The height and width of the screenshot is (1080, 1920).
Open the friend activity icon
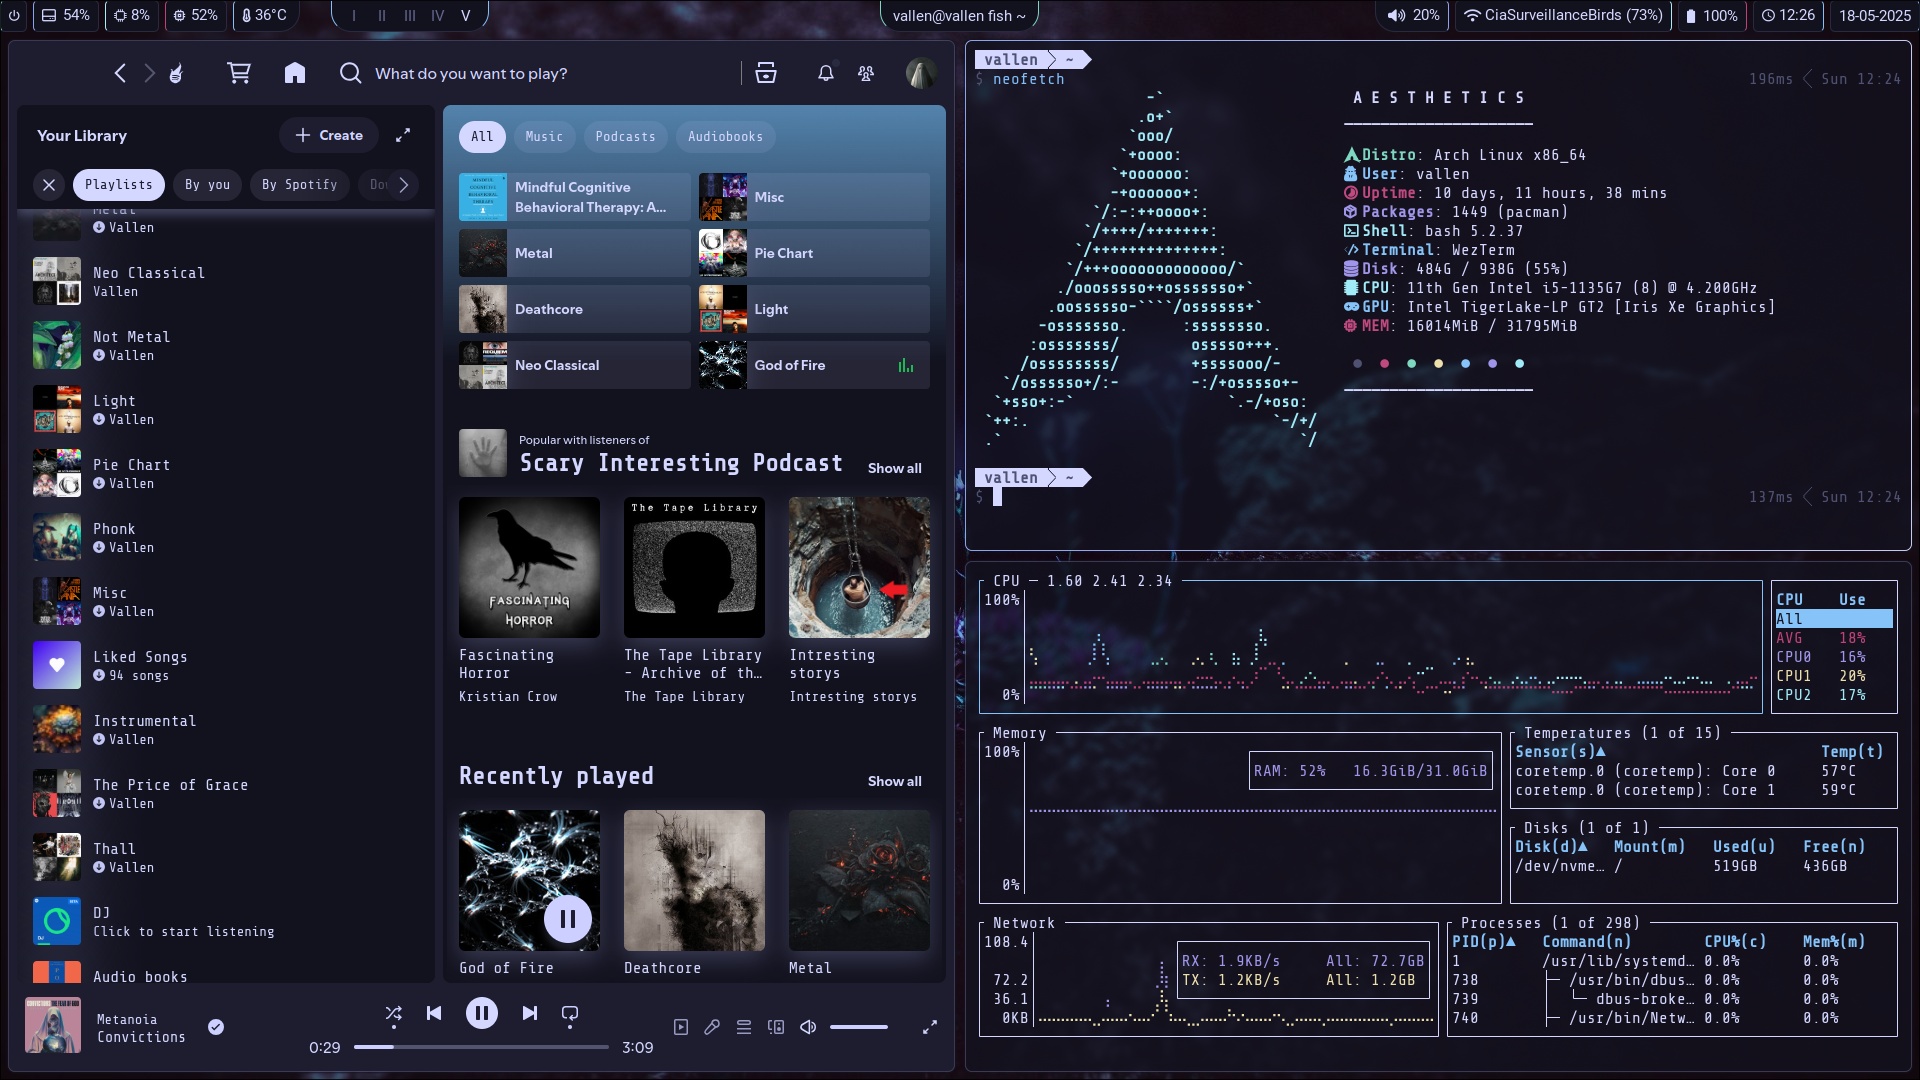(x=866, y=73)
